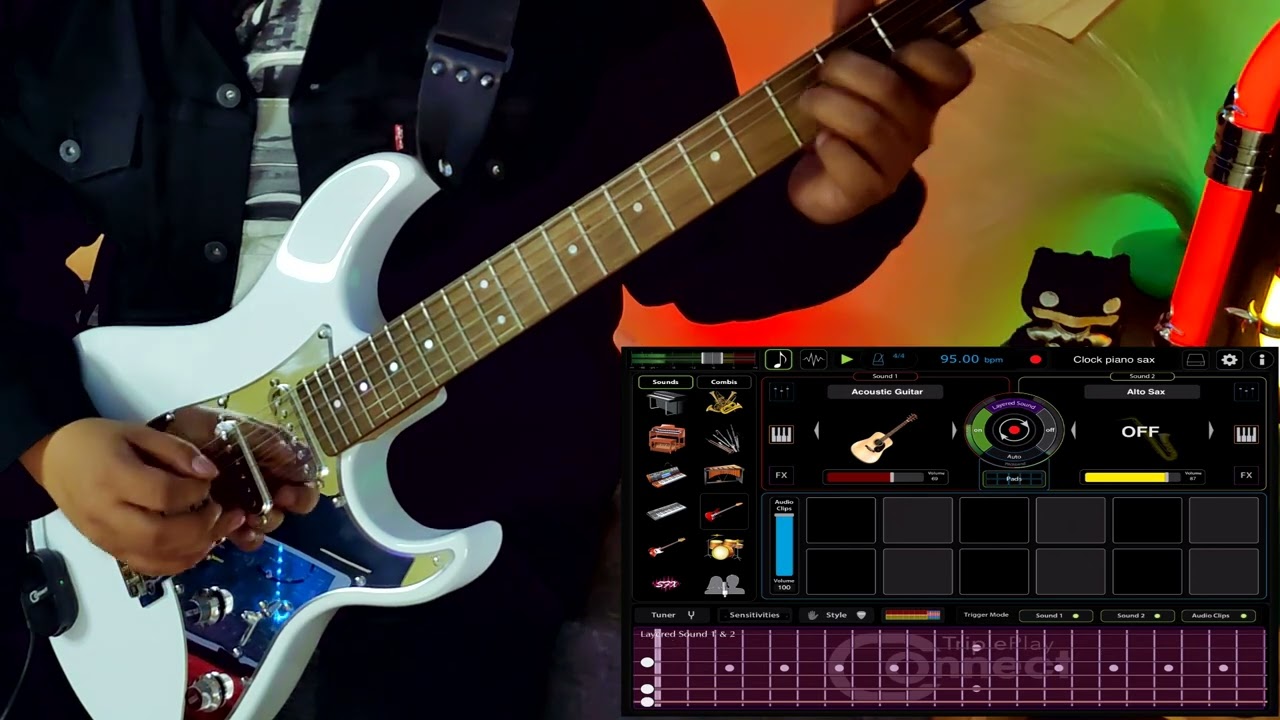This screenshot has height=720, width=1280.
Task: Select the drum kit sound category
Action: point(724,548)
